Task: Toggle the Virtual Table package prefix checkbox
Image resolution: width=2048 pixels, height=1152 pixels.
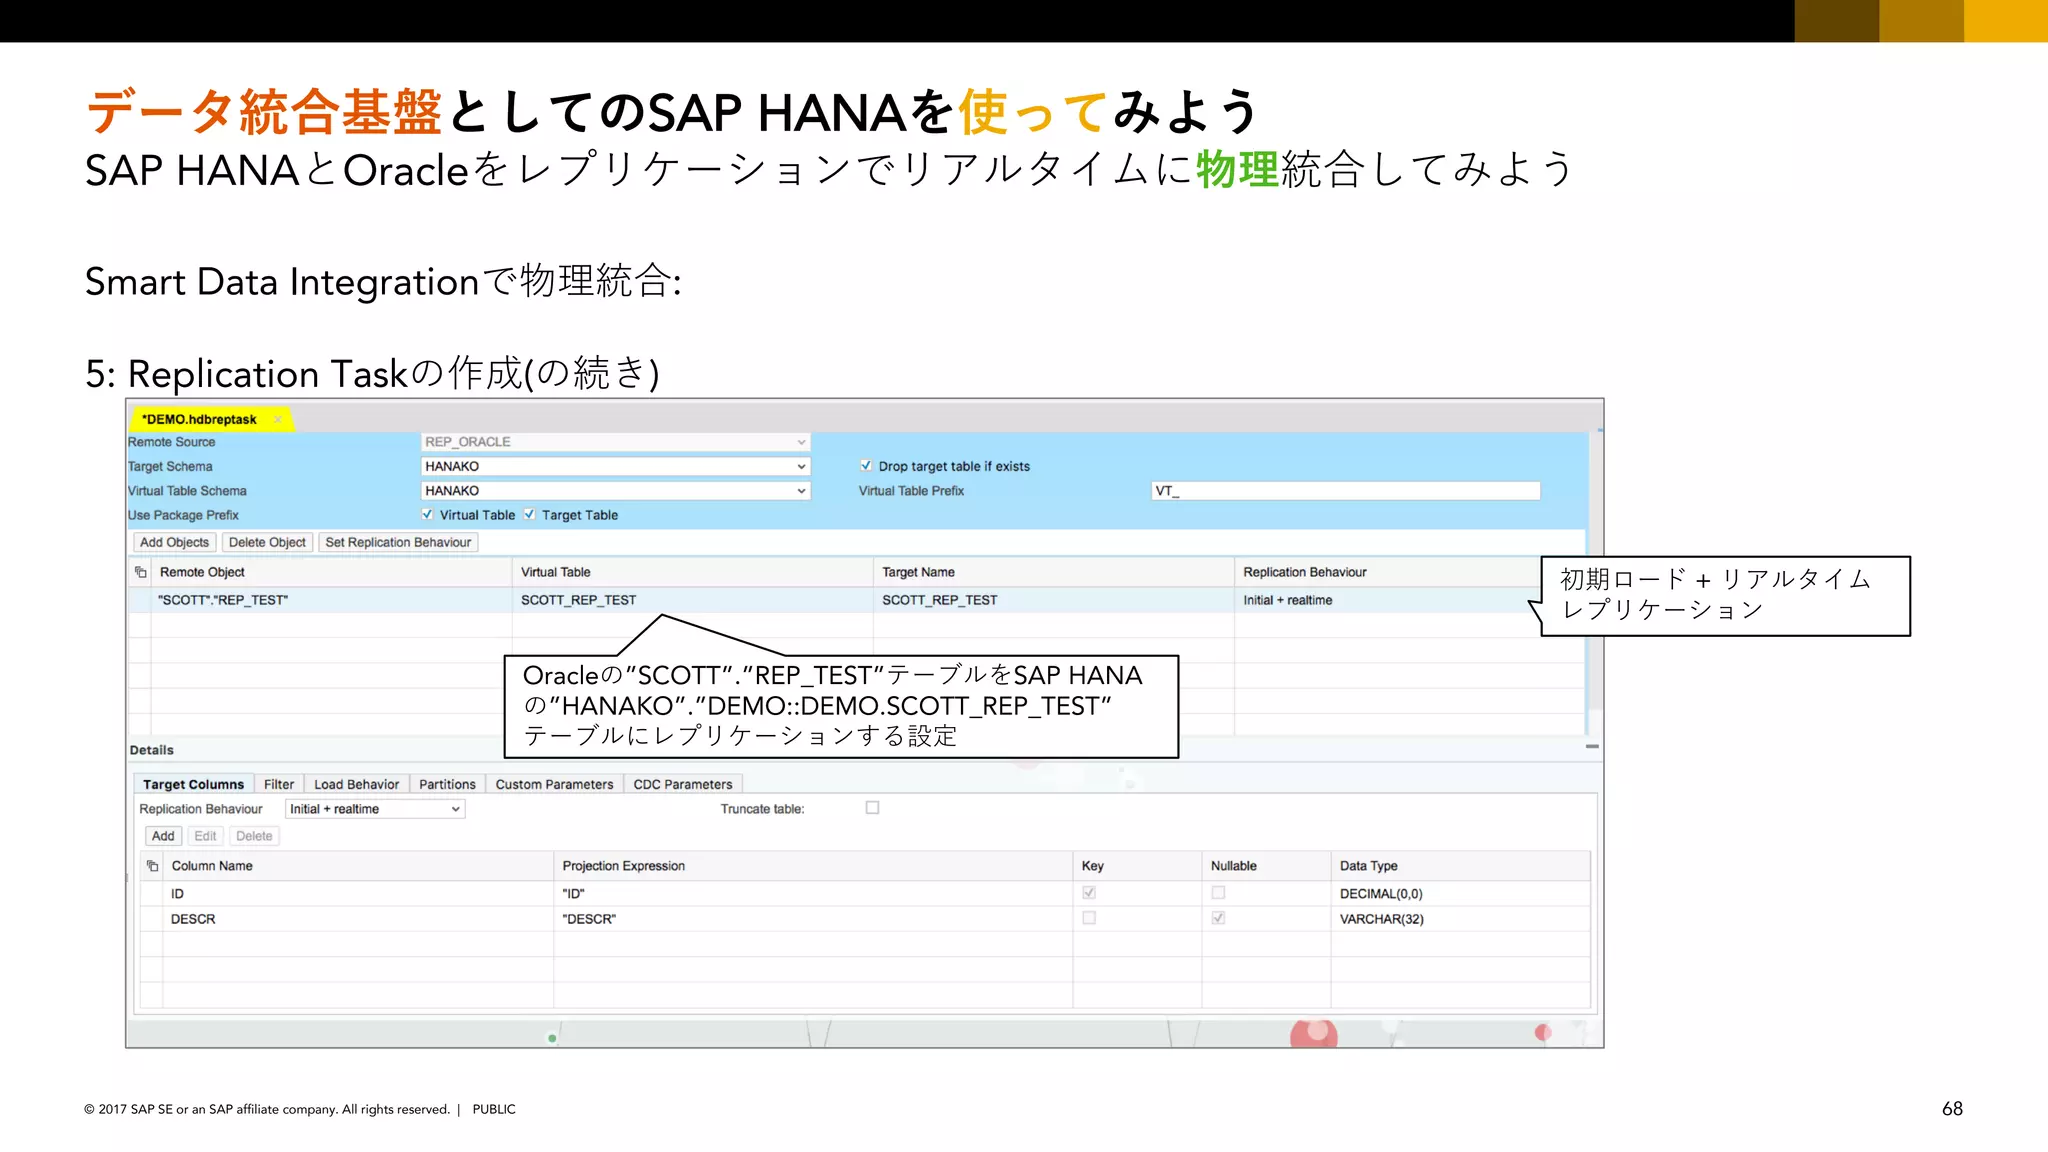Action: 428,515
